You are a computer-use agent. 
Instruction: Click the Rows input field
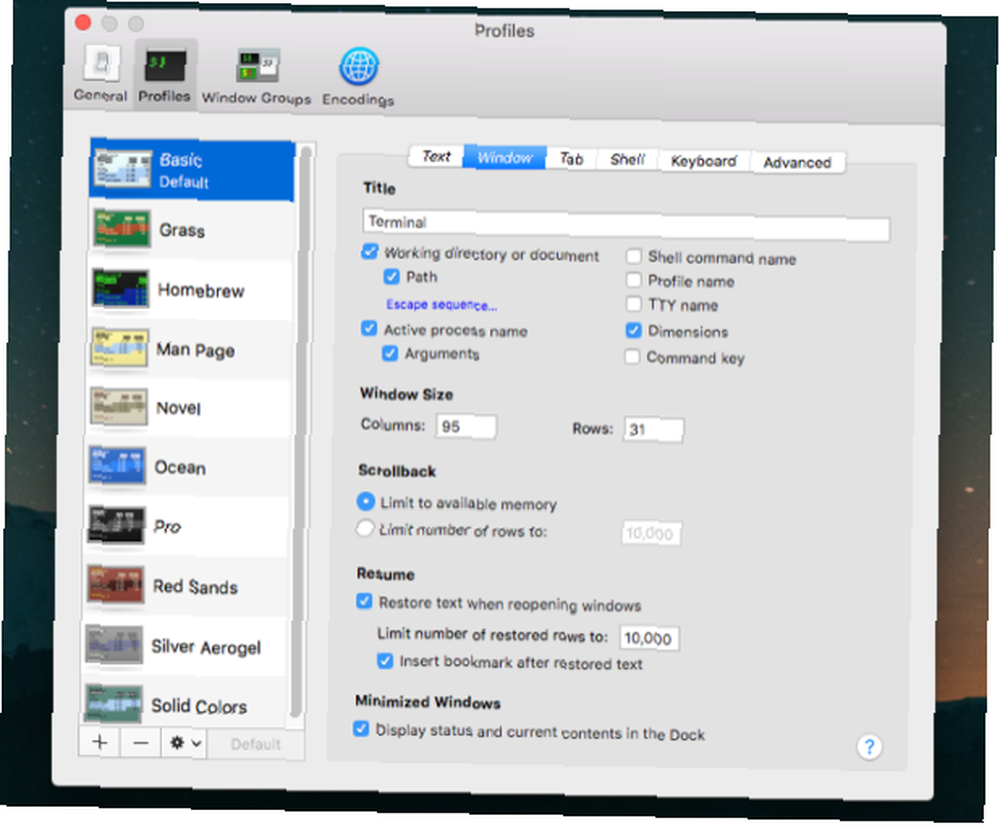coord(654,430)
